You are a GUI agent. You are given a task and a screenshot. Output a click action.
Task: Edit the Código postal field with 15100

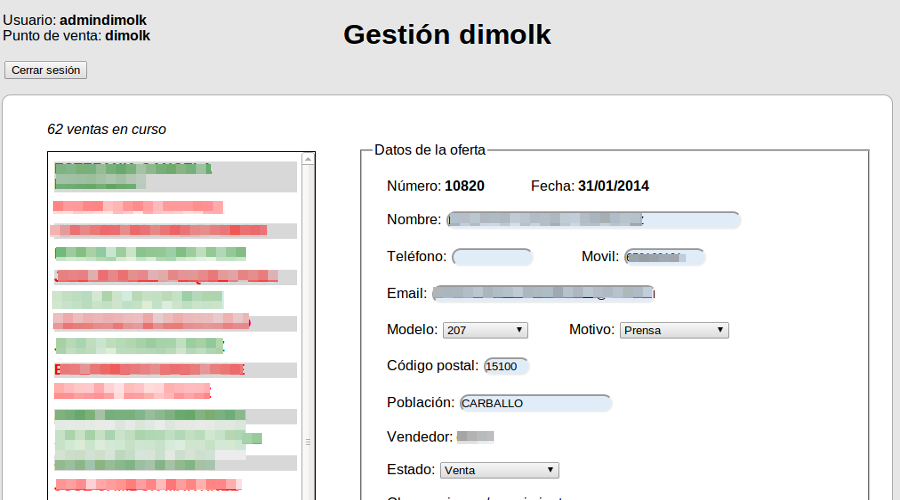pos(505,366)
